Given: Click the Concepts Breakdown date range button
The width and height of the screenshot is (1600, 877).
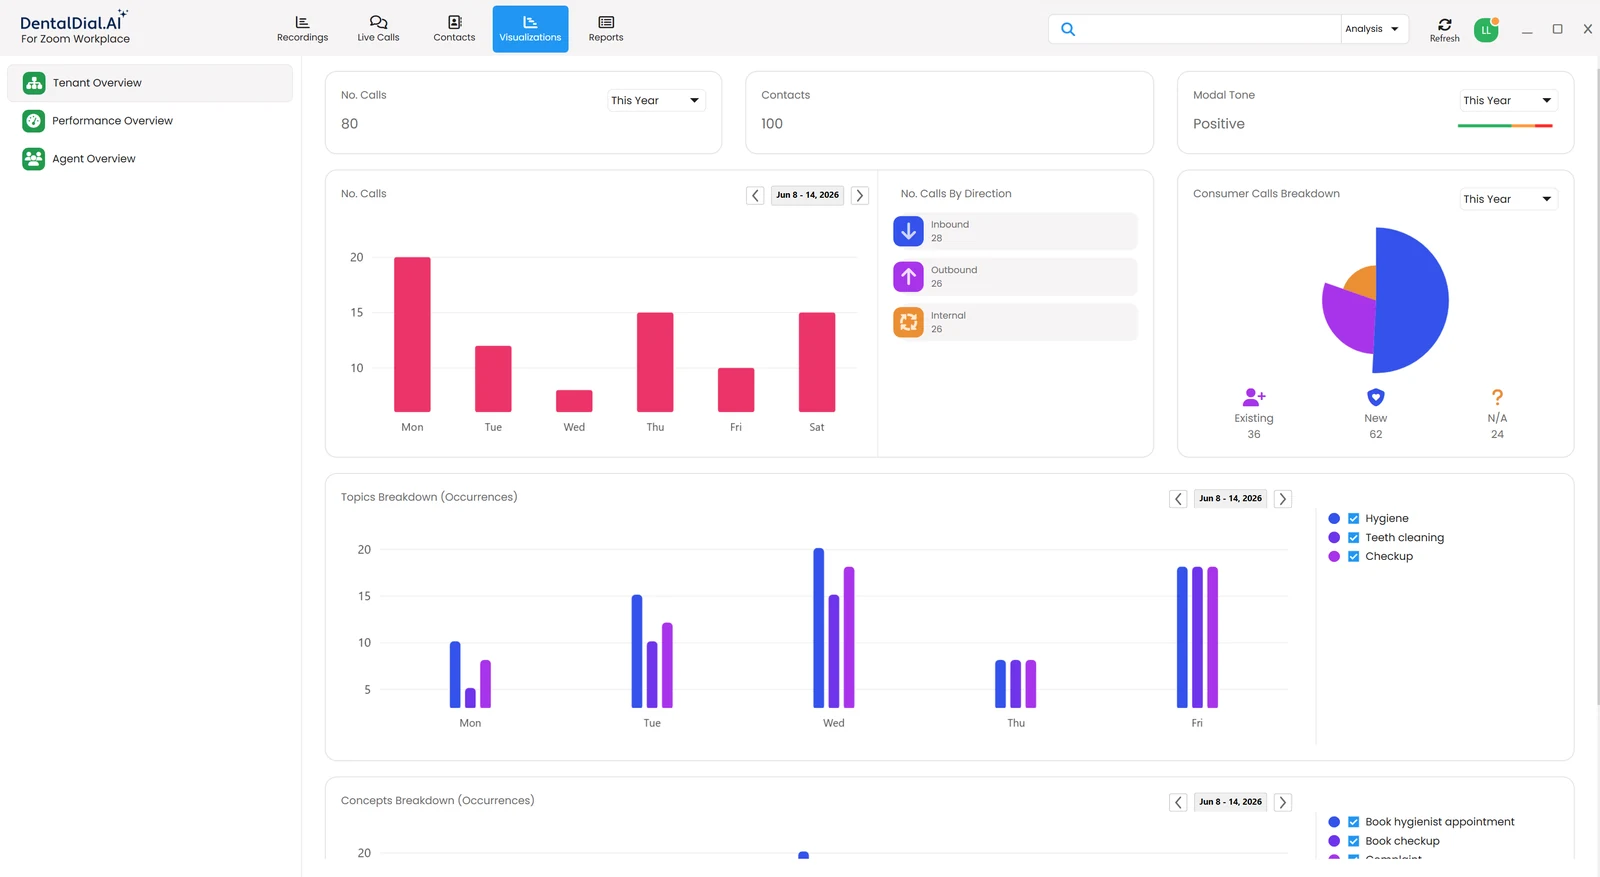Looking at the screenshot, I should tap(1231, 802).
